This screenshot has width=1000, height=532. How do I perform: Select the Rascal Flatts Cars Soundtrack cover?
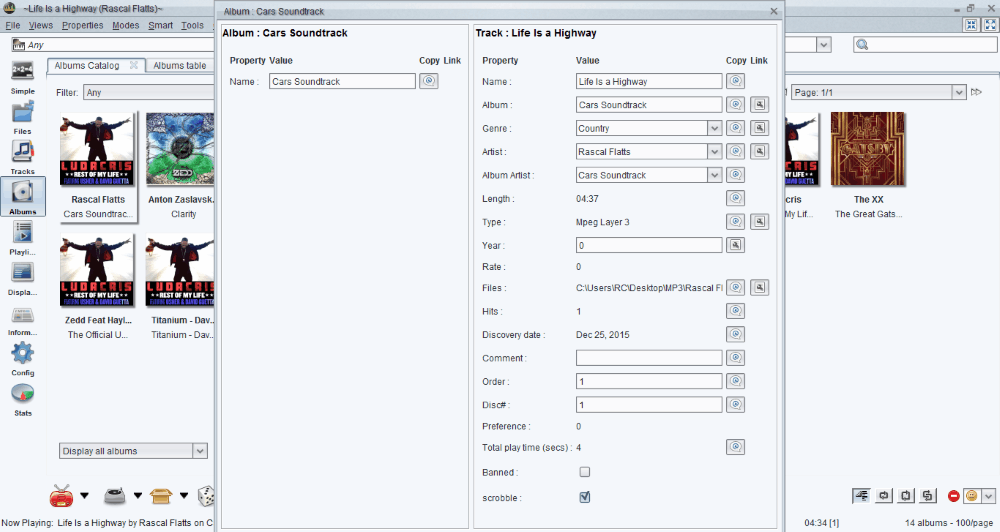(x=98, y=149)
